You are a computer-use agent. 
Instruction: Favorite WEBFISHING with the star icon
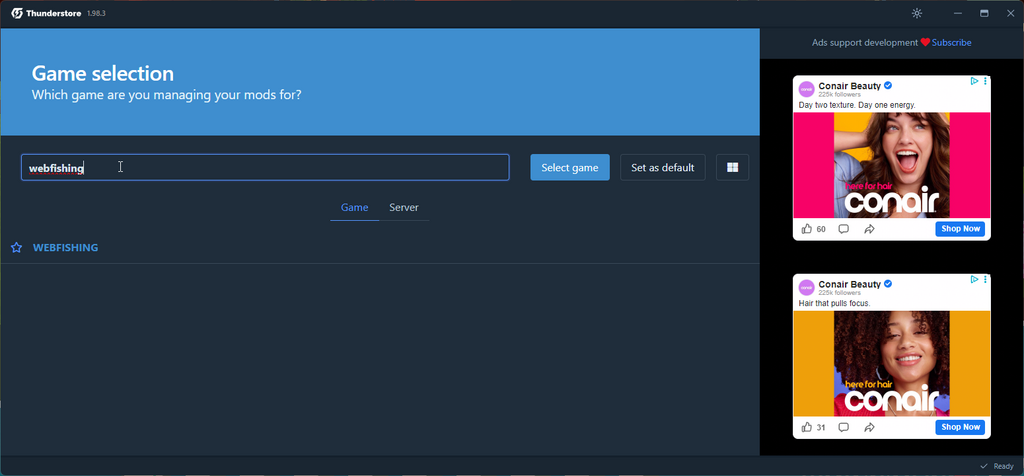point(16,248)
